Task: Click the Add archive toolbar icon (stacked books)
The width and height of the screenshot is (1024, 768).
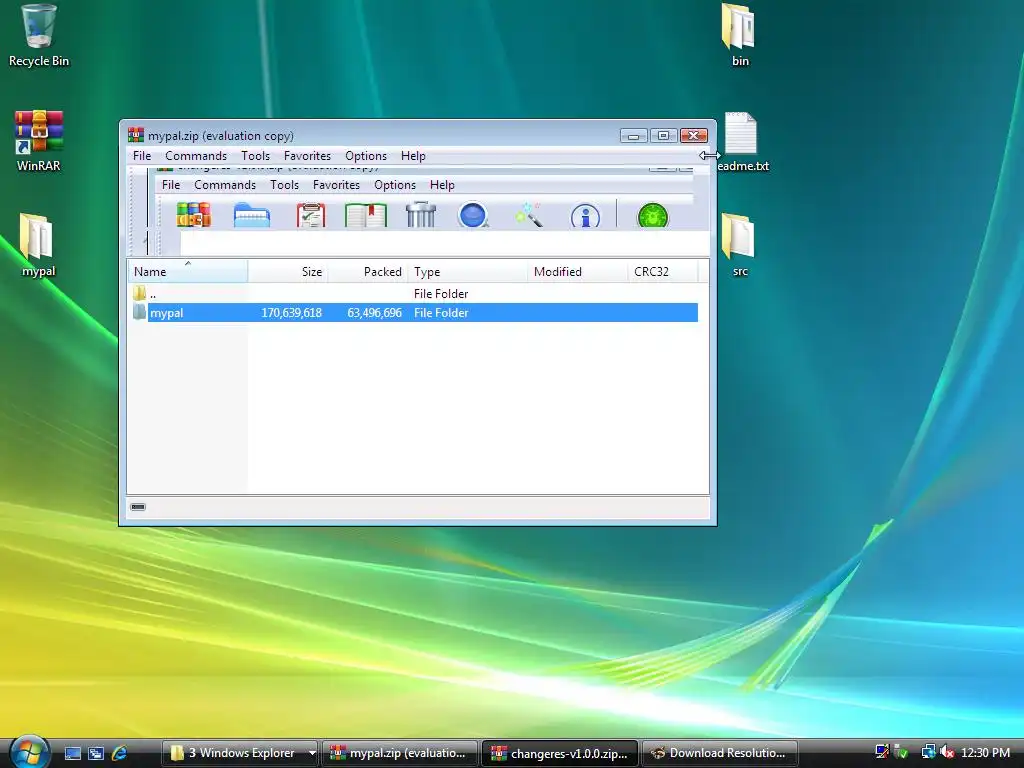Action: point(193,215)
